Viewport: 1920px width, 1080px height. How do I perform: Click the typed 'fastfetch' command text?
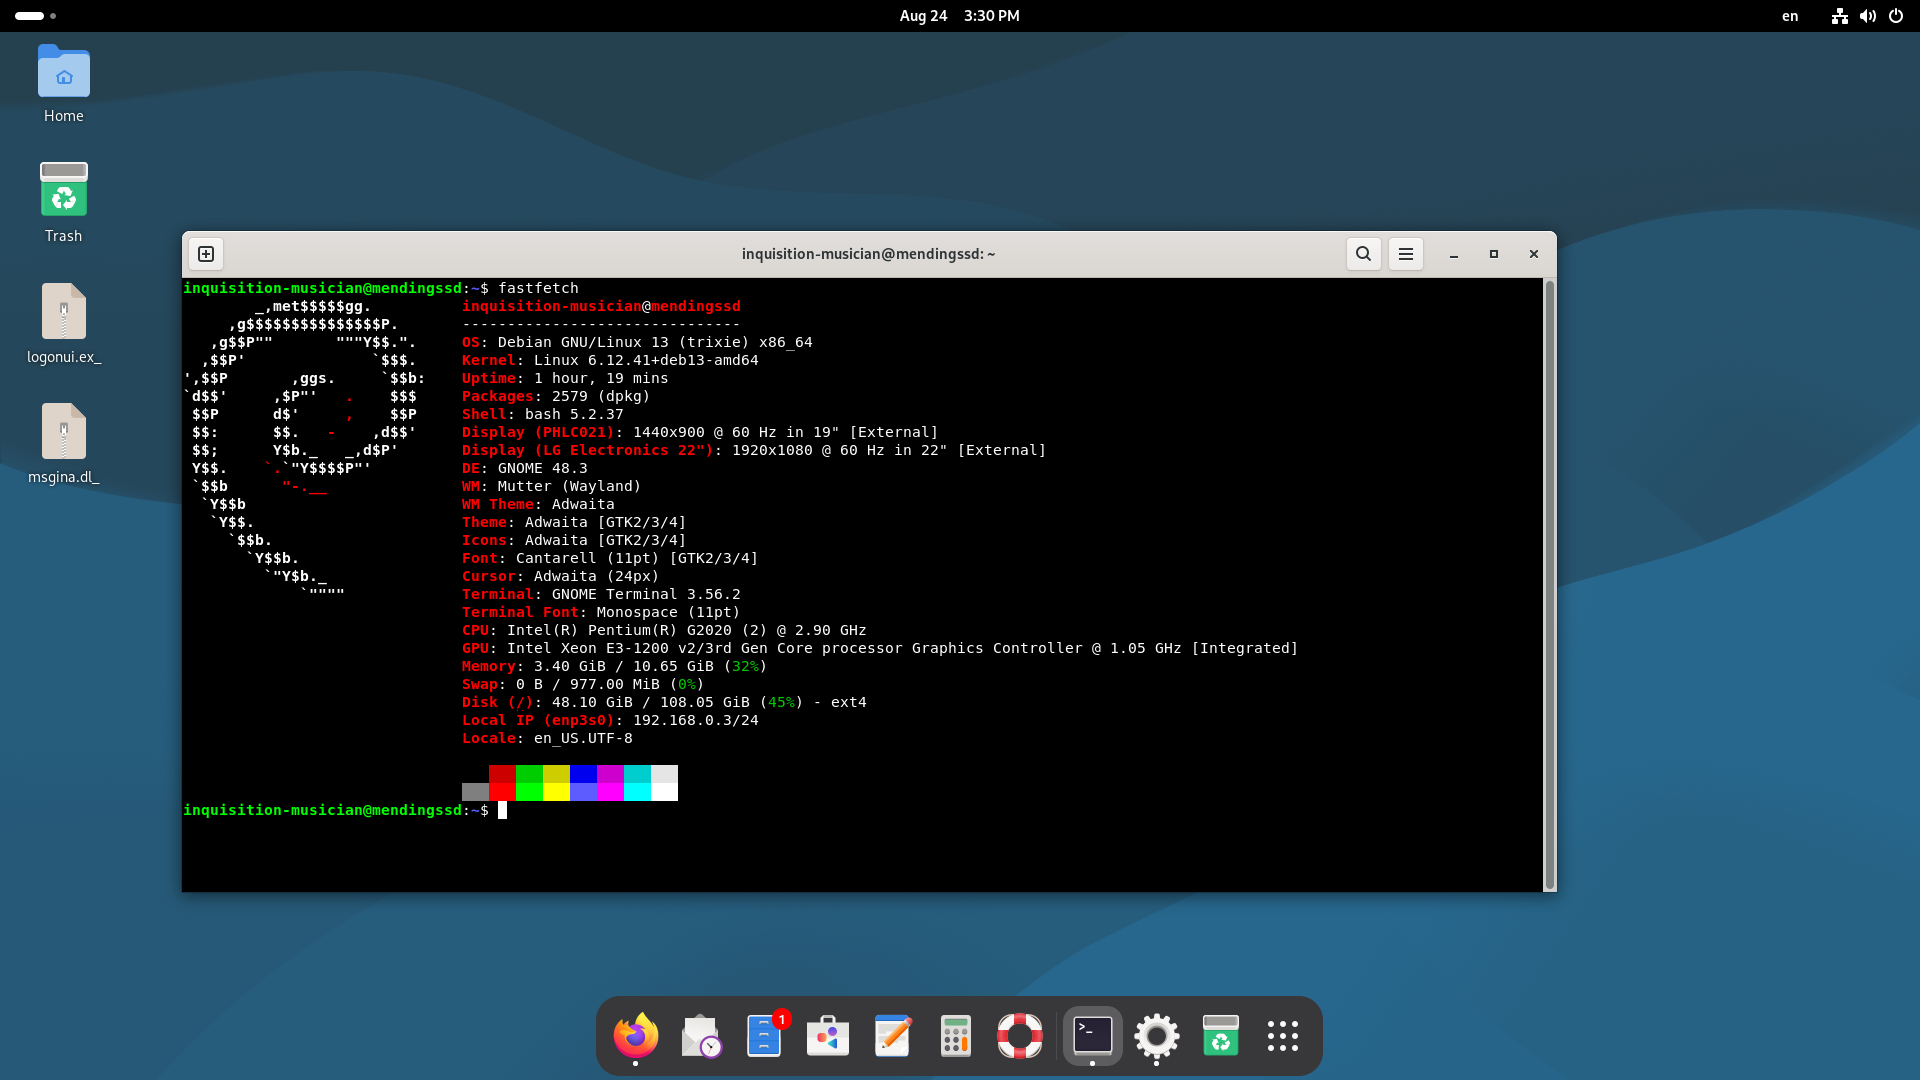tap(538, 288)
